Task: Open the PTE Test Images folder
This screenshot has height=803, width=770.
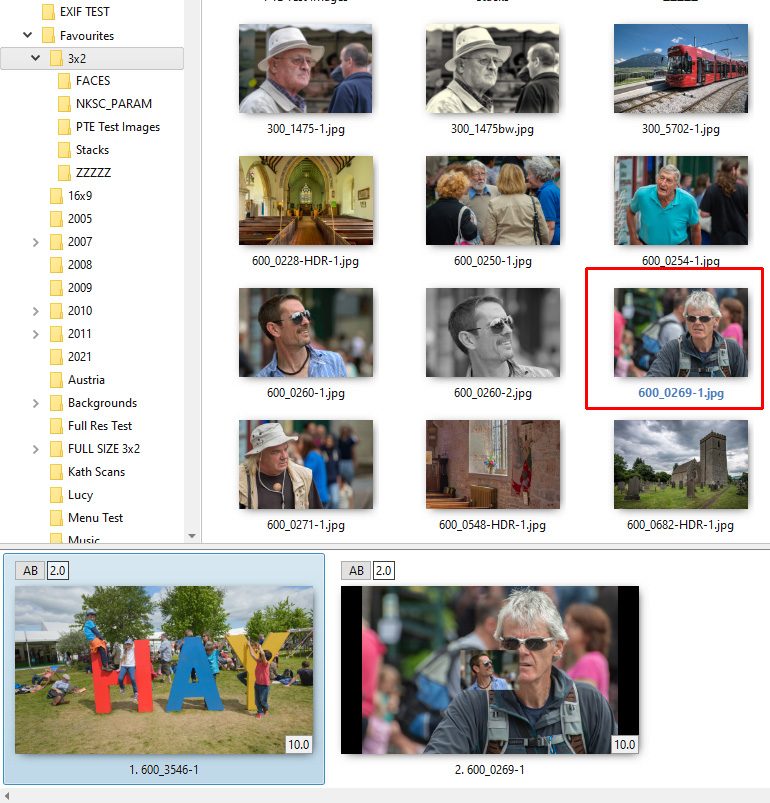Action: coord(117,127)
